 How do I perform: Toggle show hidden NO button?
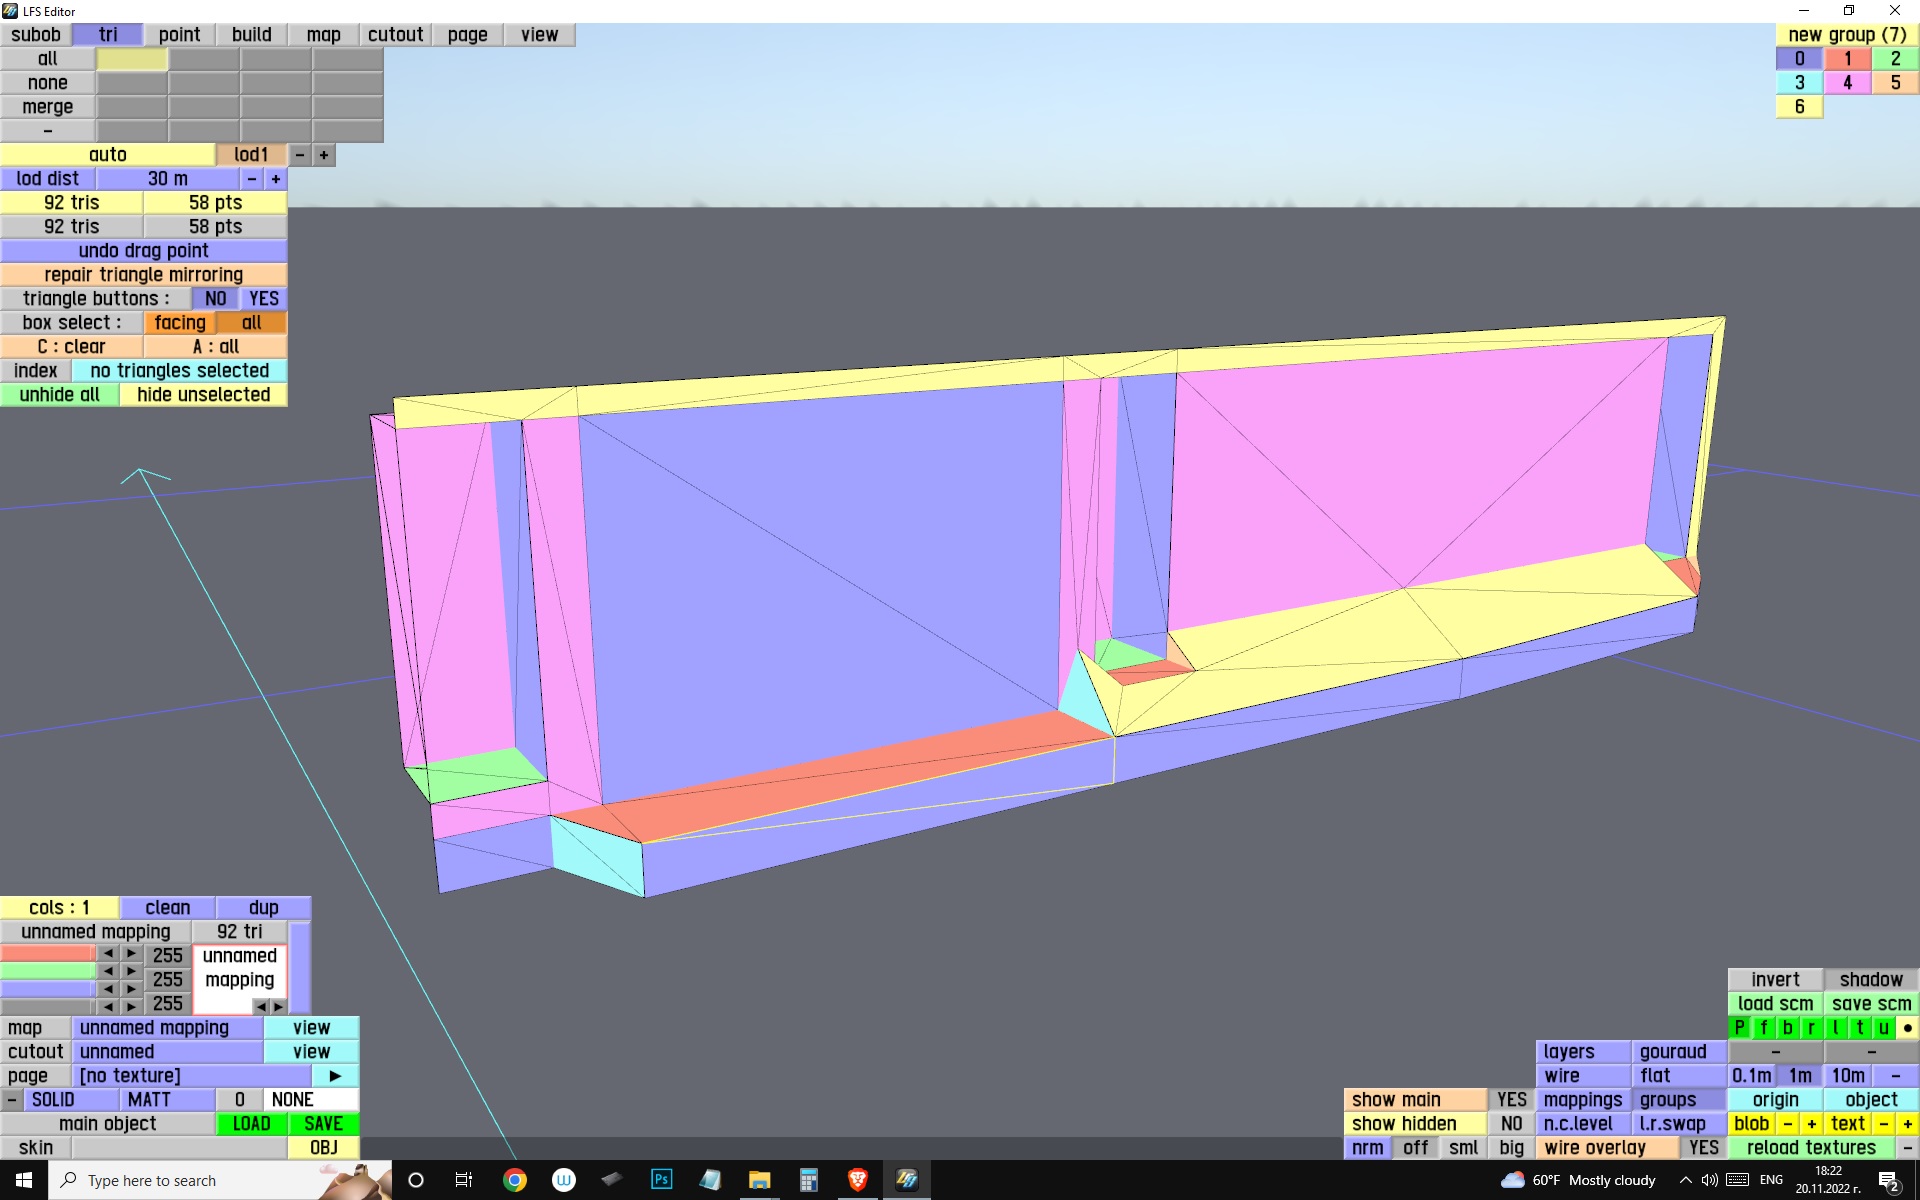(1511, 1124)
